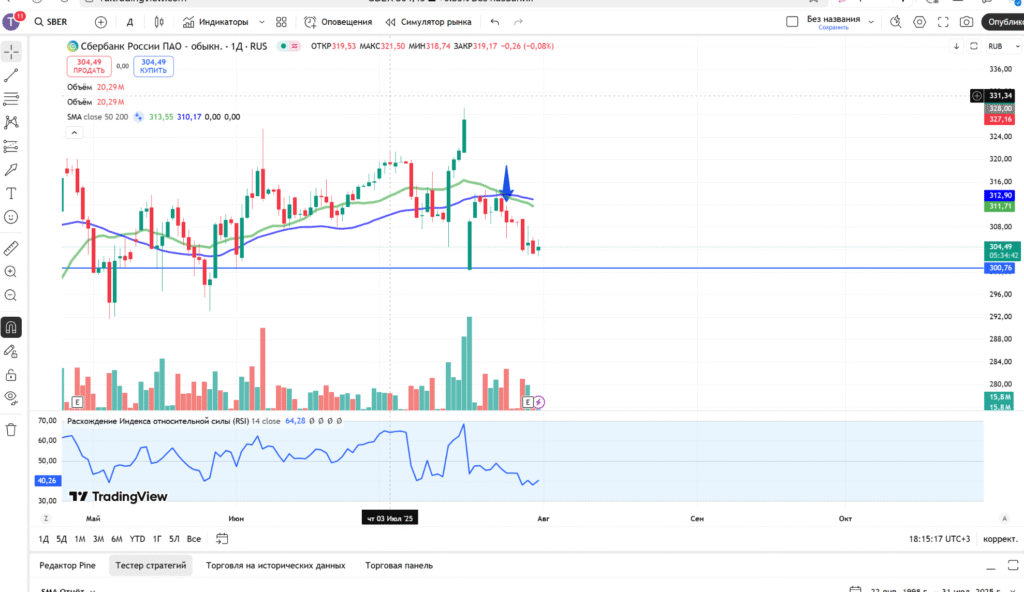Toggle magnet mode in left toolbar
The height and width of the screenshot is (592, 1024).
pos(11,327)
